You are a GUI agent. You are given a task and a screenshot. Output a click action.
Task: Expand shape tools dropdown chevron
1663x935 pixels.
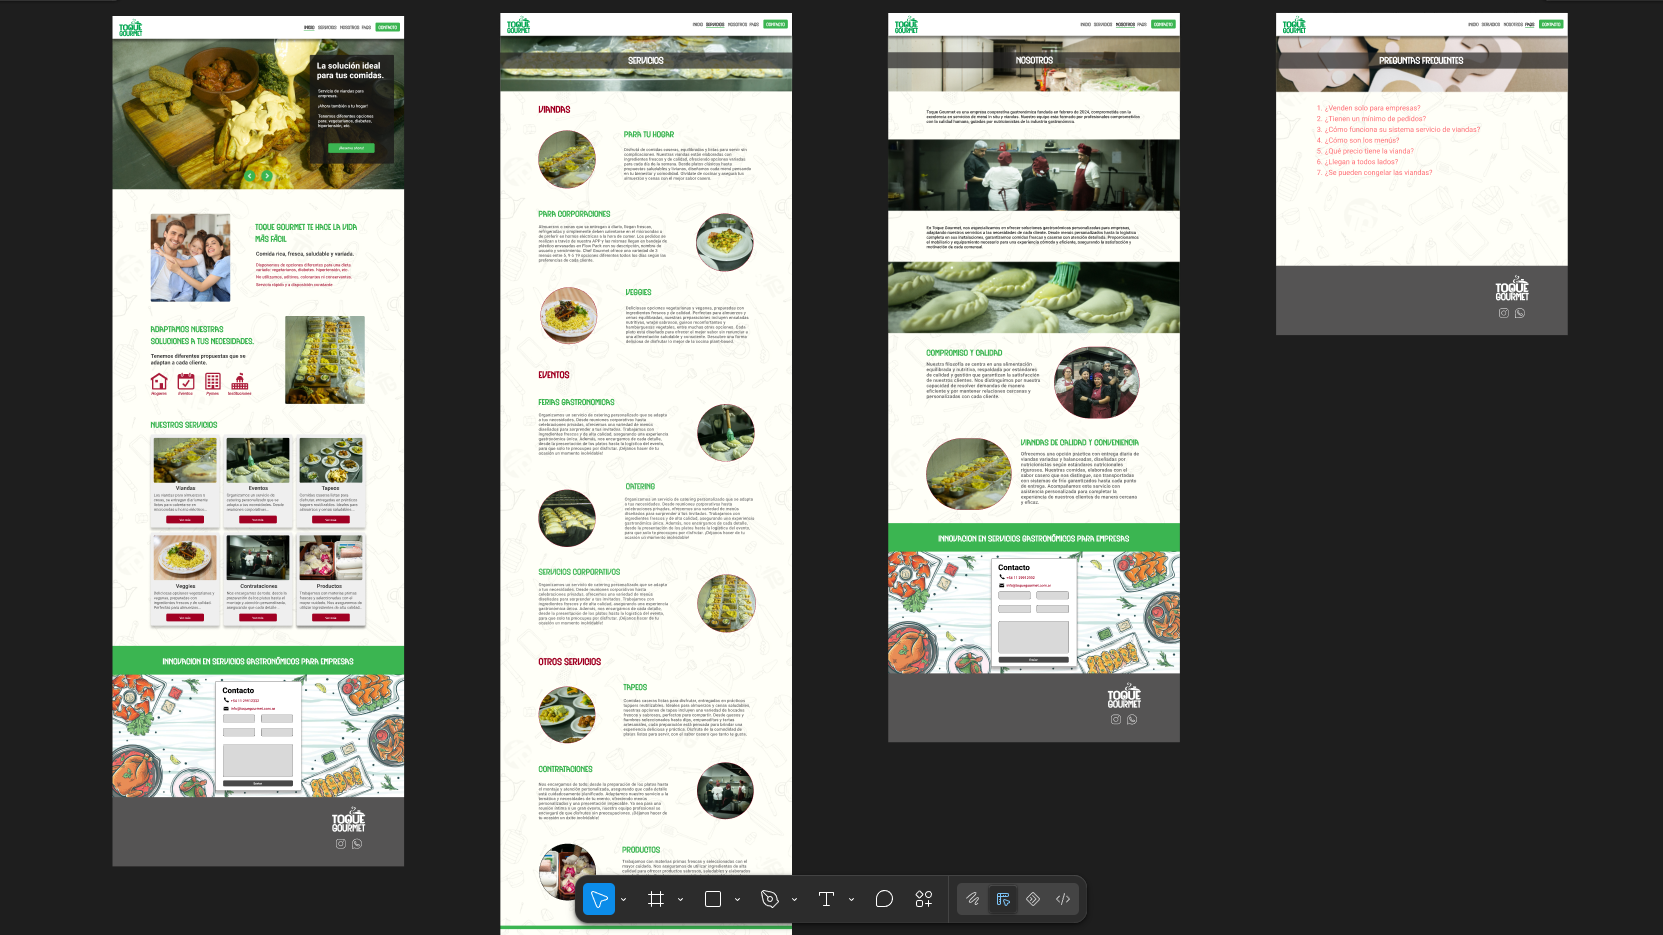pyautogui.click(x=738, y=900)
